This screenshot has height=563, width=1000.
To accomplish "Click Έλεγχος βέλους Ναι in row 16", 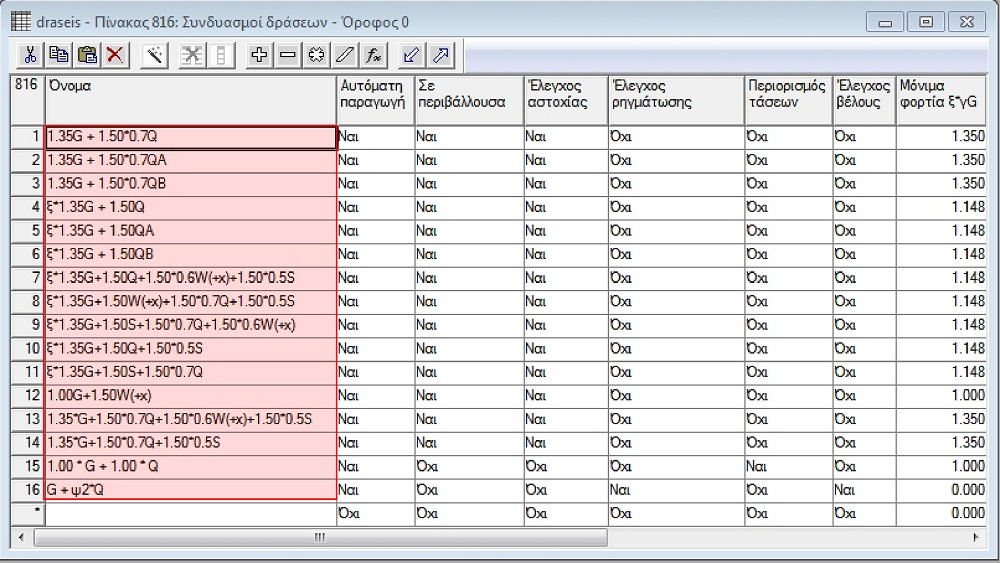I will (x=864, y=490).
